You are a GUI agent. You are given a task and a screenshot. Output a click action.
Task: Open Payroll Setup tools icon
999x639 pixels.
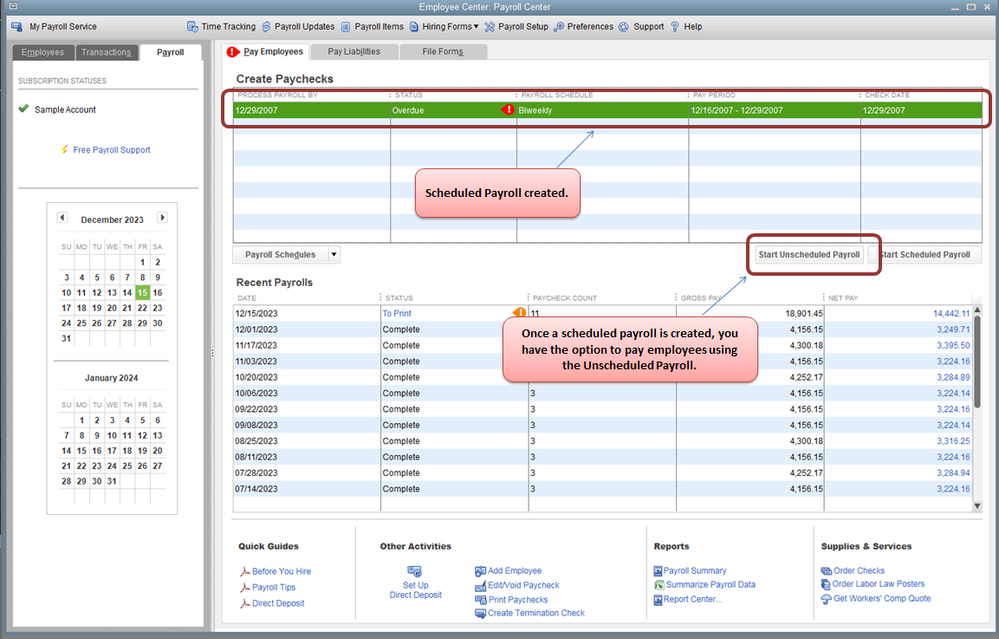489,27
